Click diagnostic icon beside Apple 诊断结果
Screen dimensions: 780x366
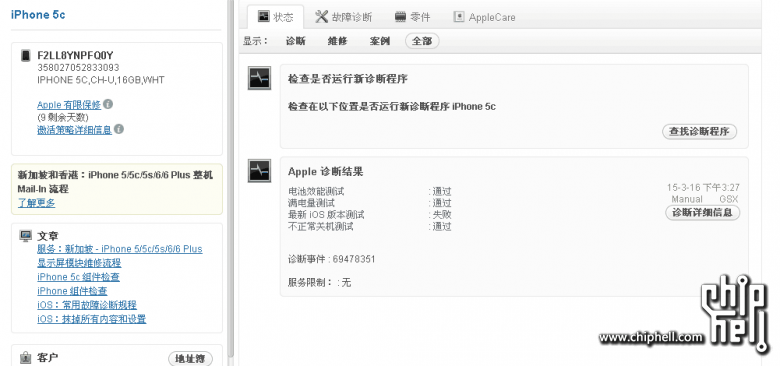pyautogui.click(x=259, y=171)
